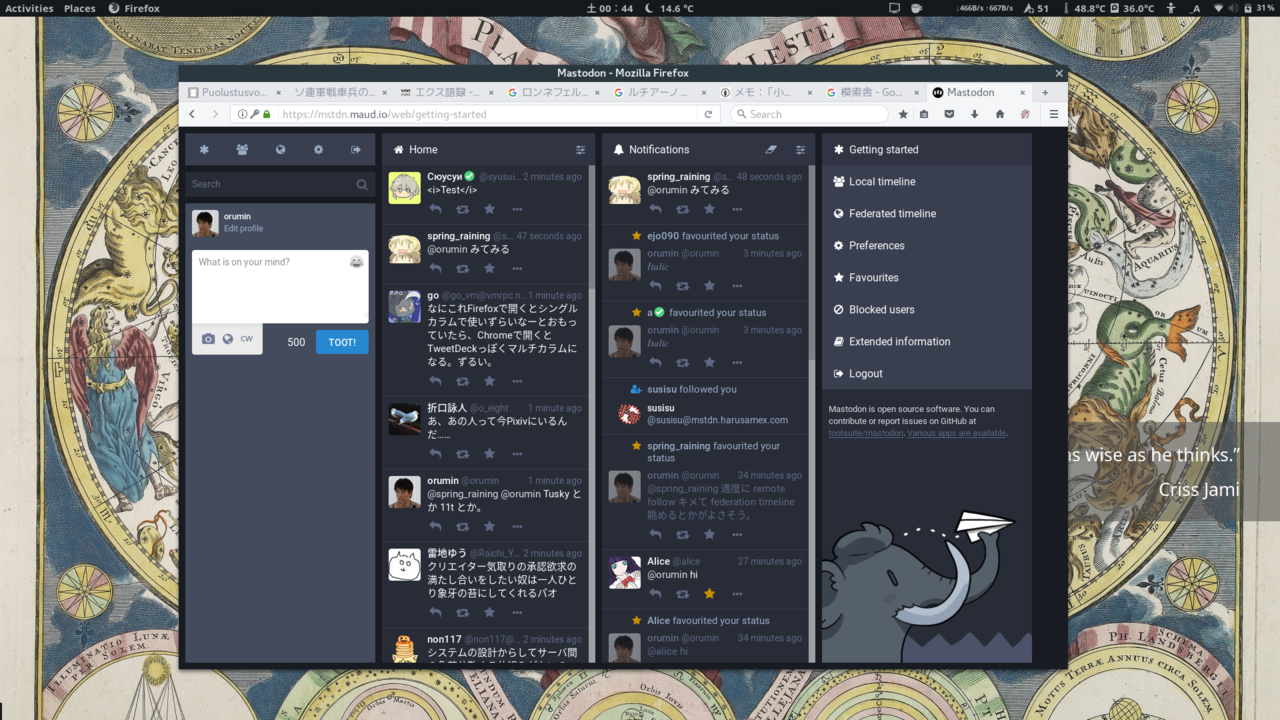This screenshot has height=720, width=1280.
Task: Open Favourites in the Getting started list
Action: (927, 278)
